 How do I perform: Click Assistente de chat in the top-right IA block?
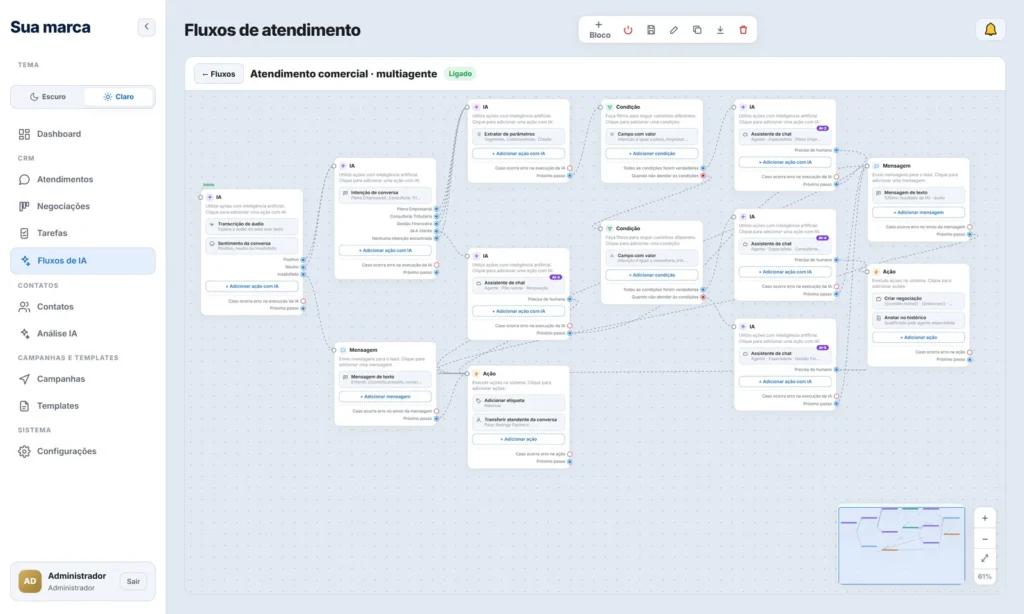(785, 136)
